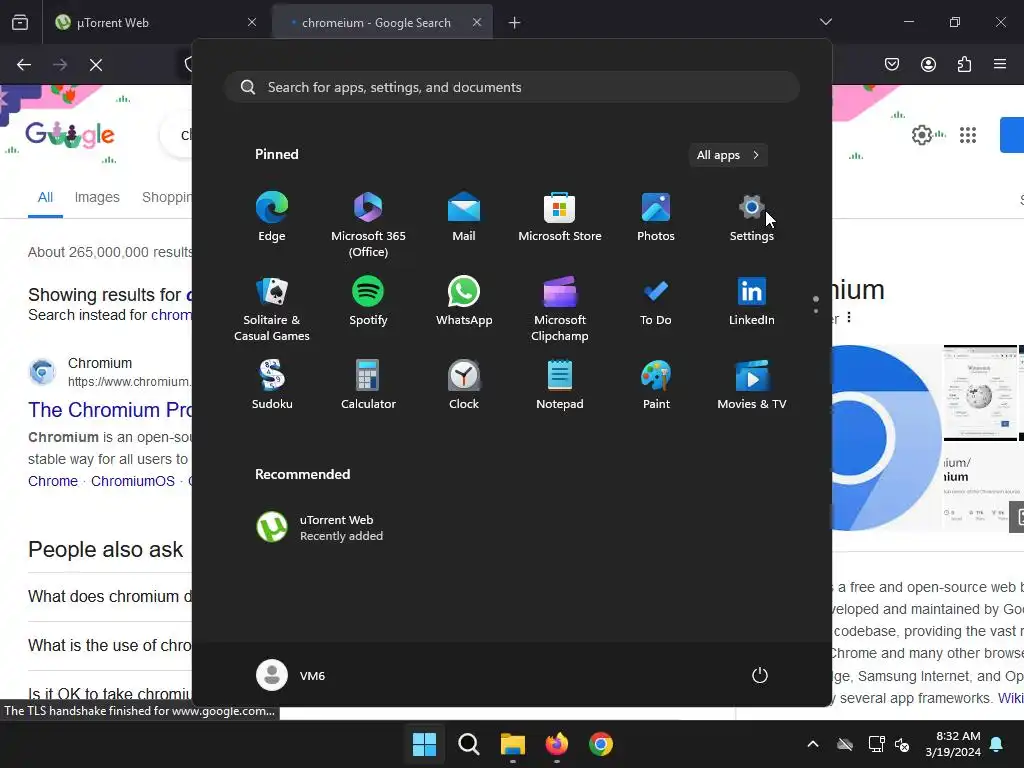Show hidden system tray icons
The width and height of the screenshot is (1024, 768).
[x=813, y=744]
